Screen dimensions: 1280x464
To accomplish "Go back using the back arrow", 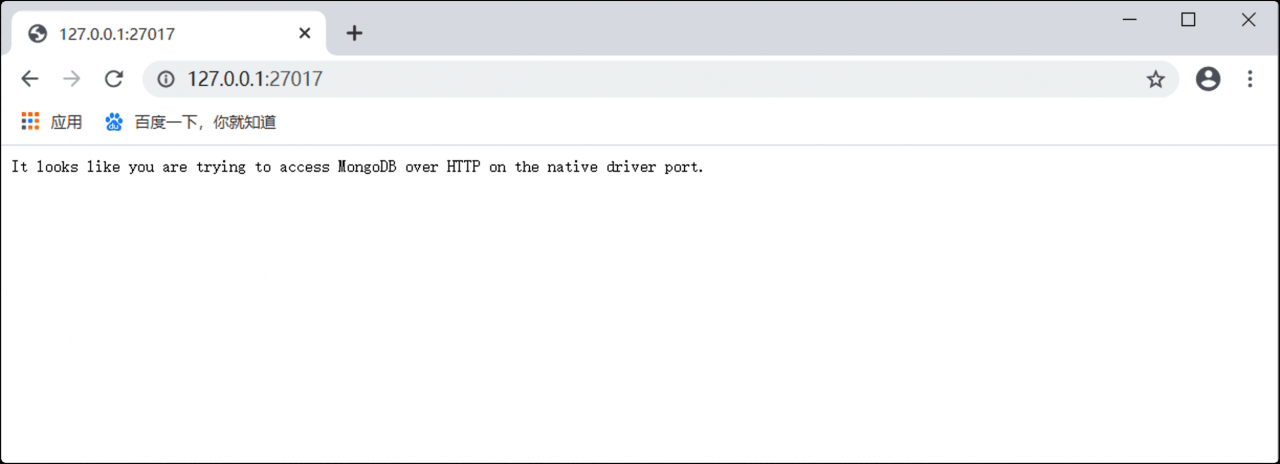I will (x=30, y=79).
